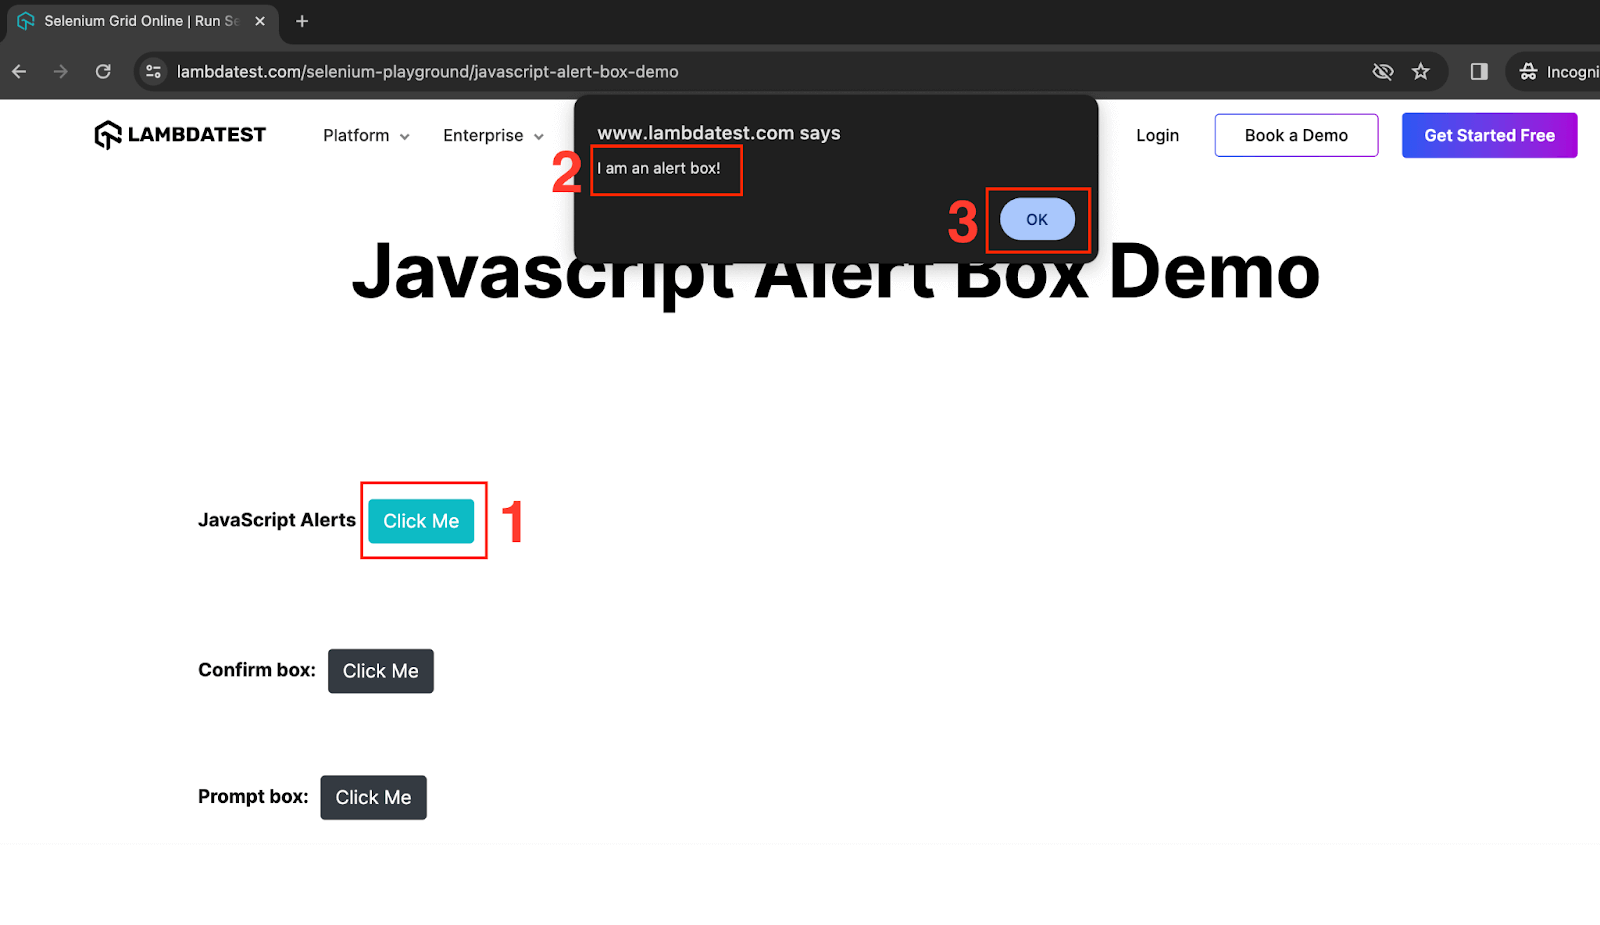The image size is (1600, 925).
Task: Click the Login link in the navbar
Action: point(1156,135)
